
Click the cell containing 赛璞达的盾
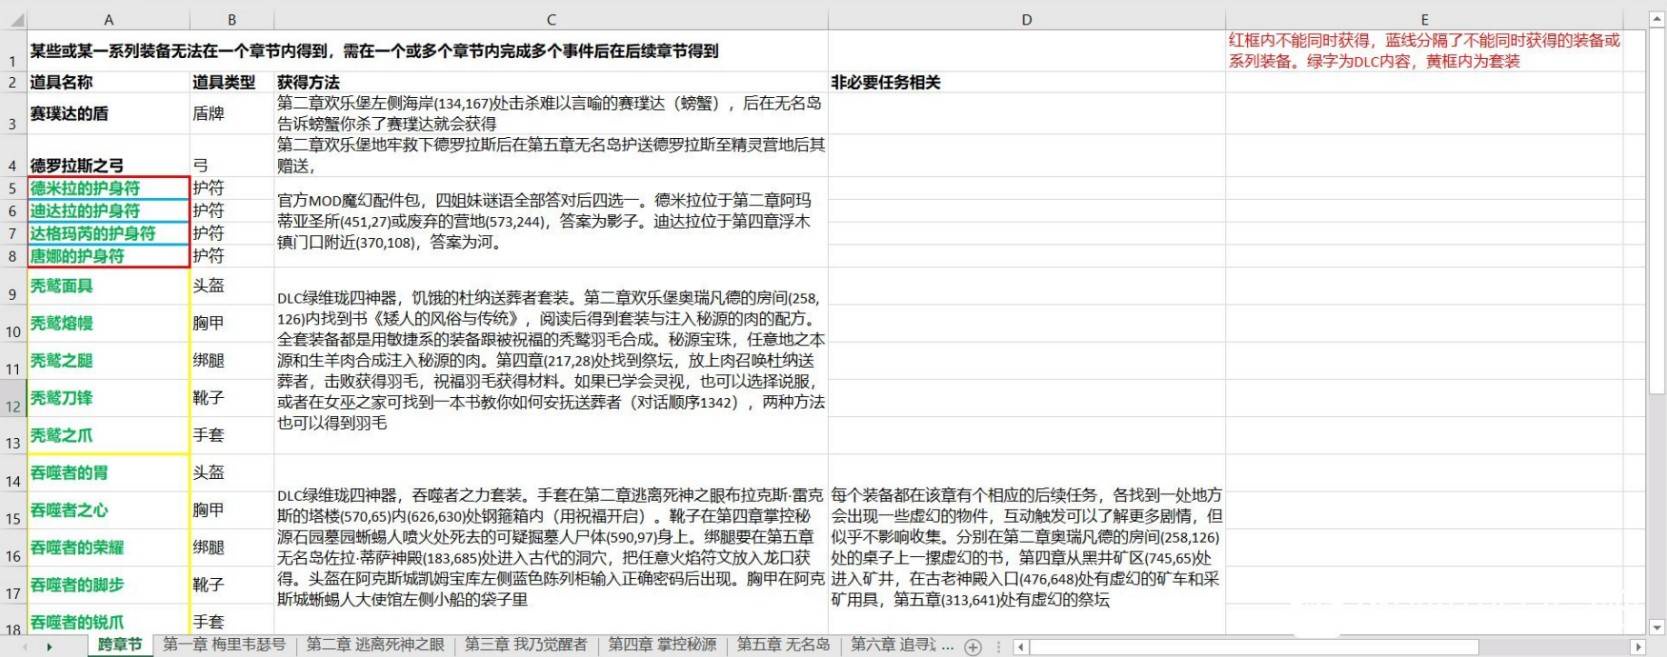[x=108, y=114]
